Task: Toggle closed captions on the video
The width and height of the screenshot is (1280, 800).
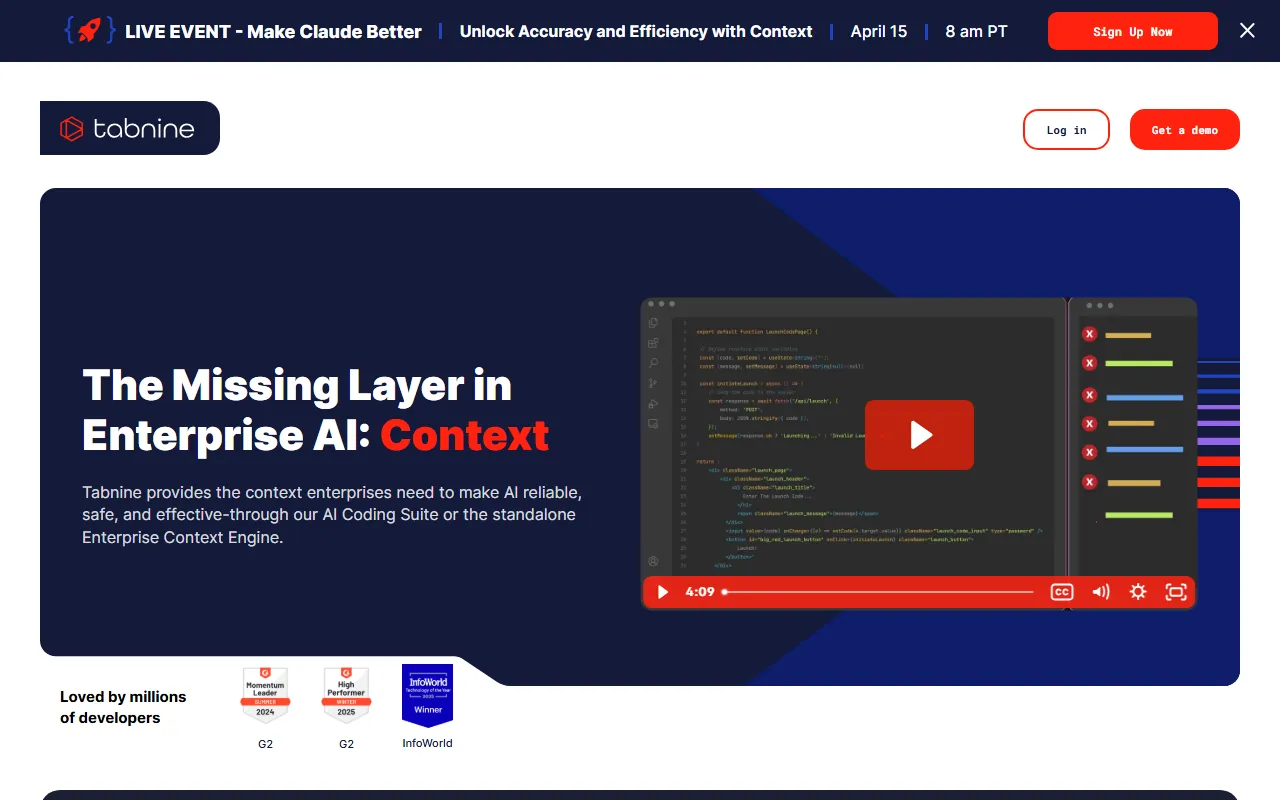Action: click(x=1061, y=592)
